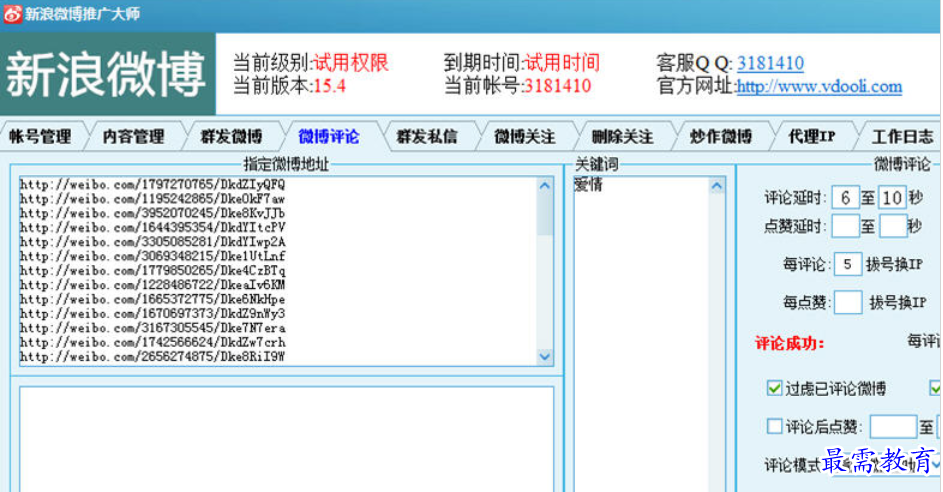The image size is (943, 492).
Task: Click the red 评论成功 status label
Action: point(790,343)
